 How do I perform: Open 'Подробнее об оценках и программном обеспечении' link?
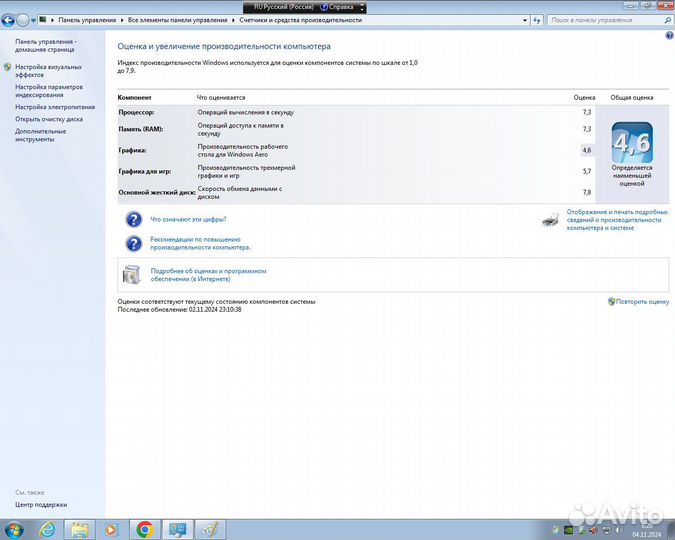[208, 275]
